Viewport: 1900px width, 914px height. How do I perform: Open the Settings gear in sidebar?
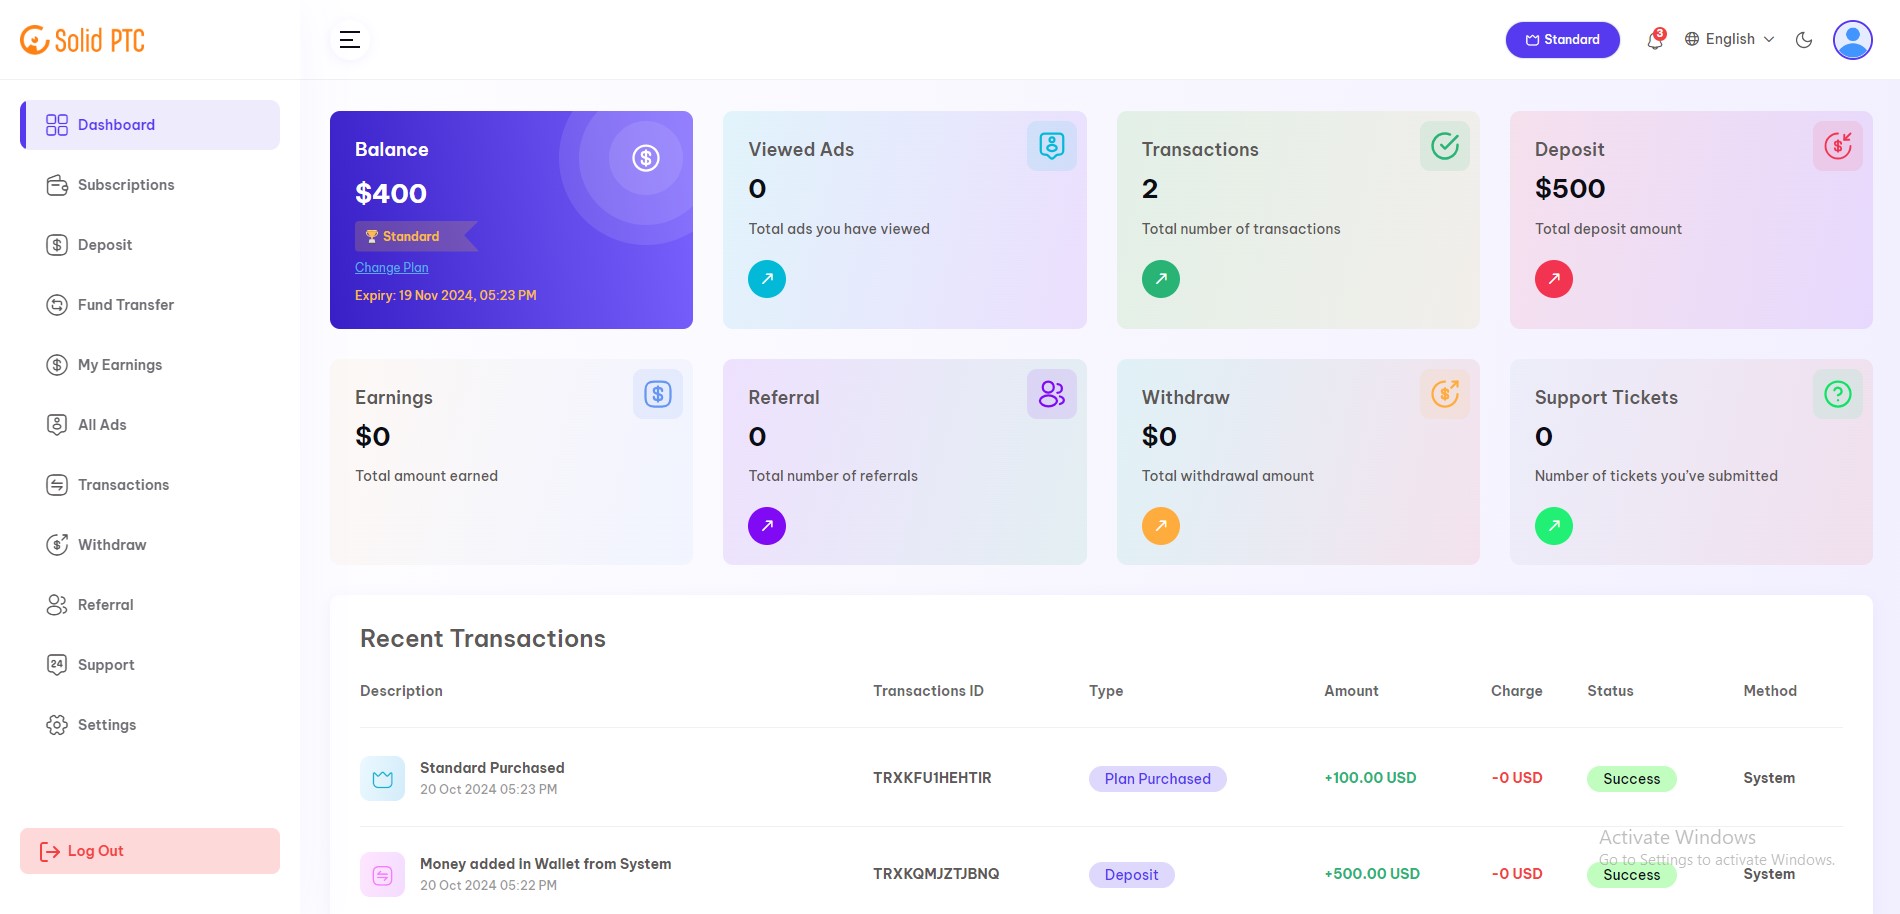click(56, 724)
